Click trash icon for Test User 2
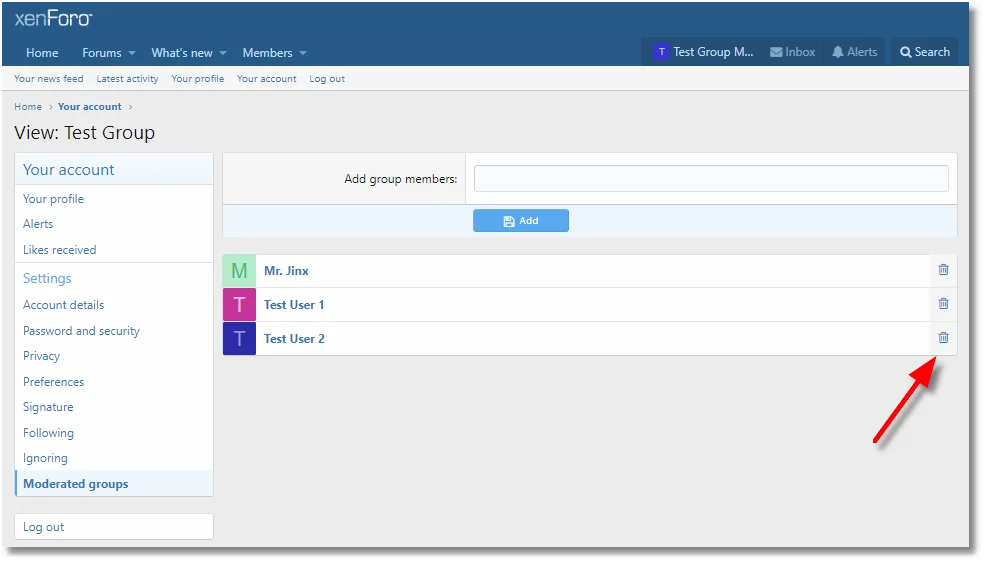983x561 pixels. (x=942, y=338)
